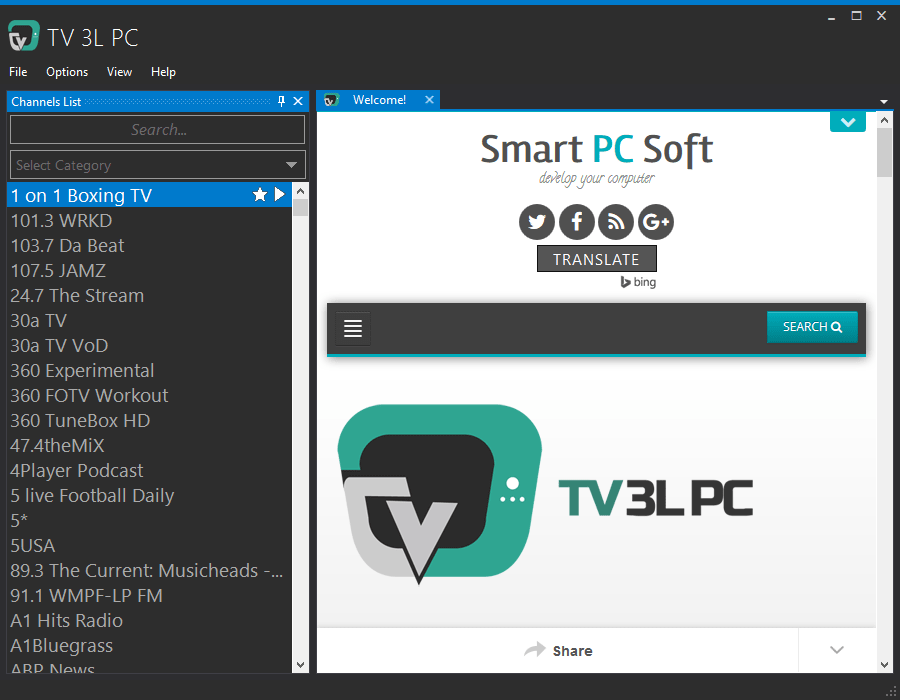Select channel 5*
The image size is (900, 700).
click(149, 520)
